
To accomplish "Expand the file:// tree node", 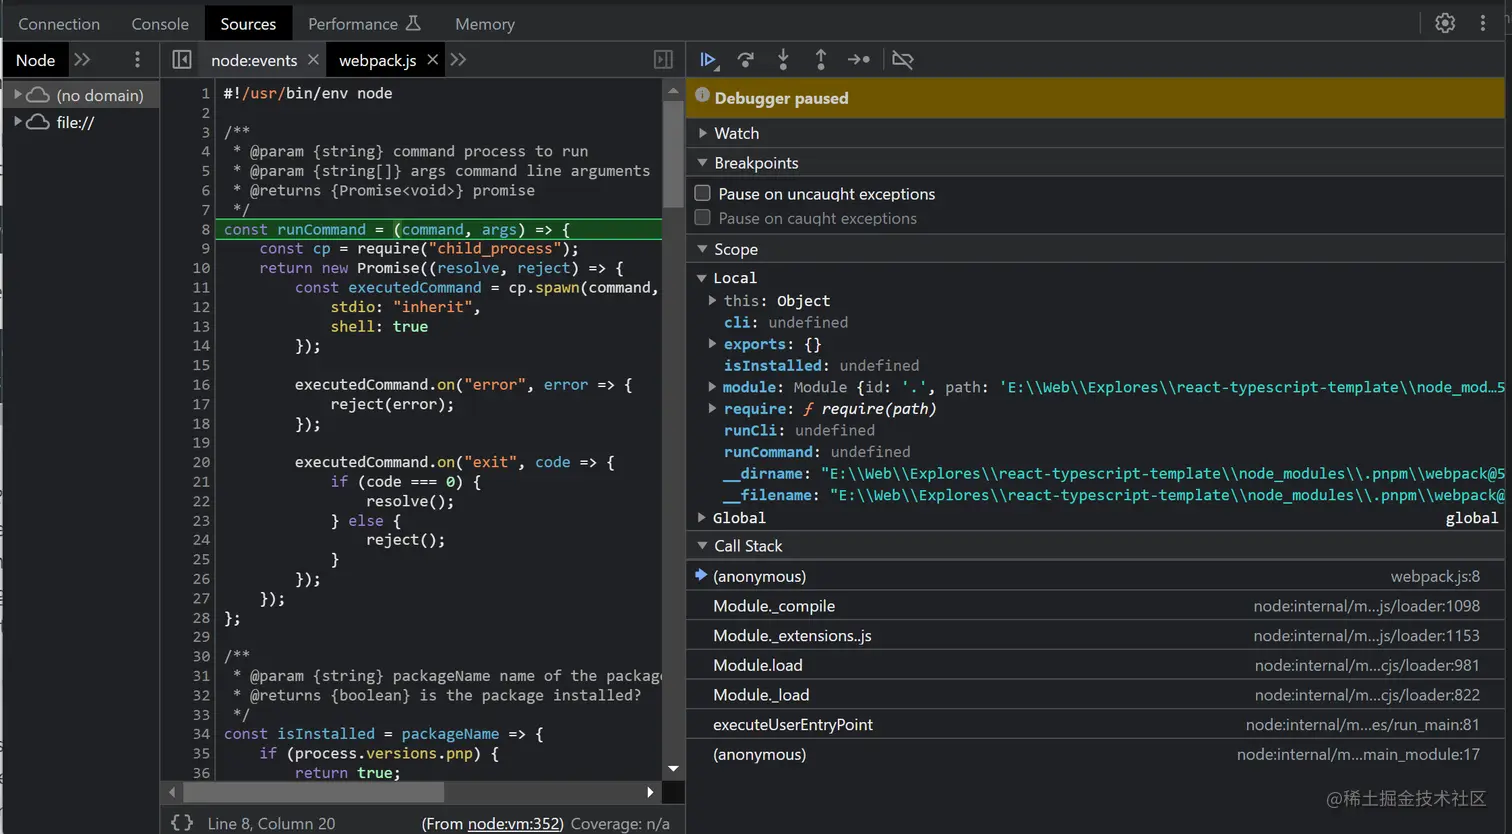I will 17,122.
